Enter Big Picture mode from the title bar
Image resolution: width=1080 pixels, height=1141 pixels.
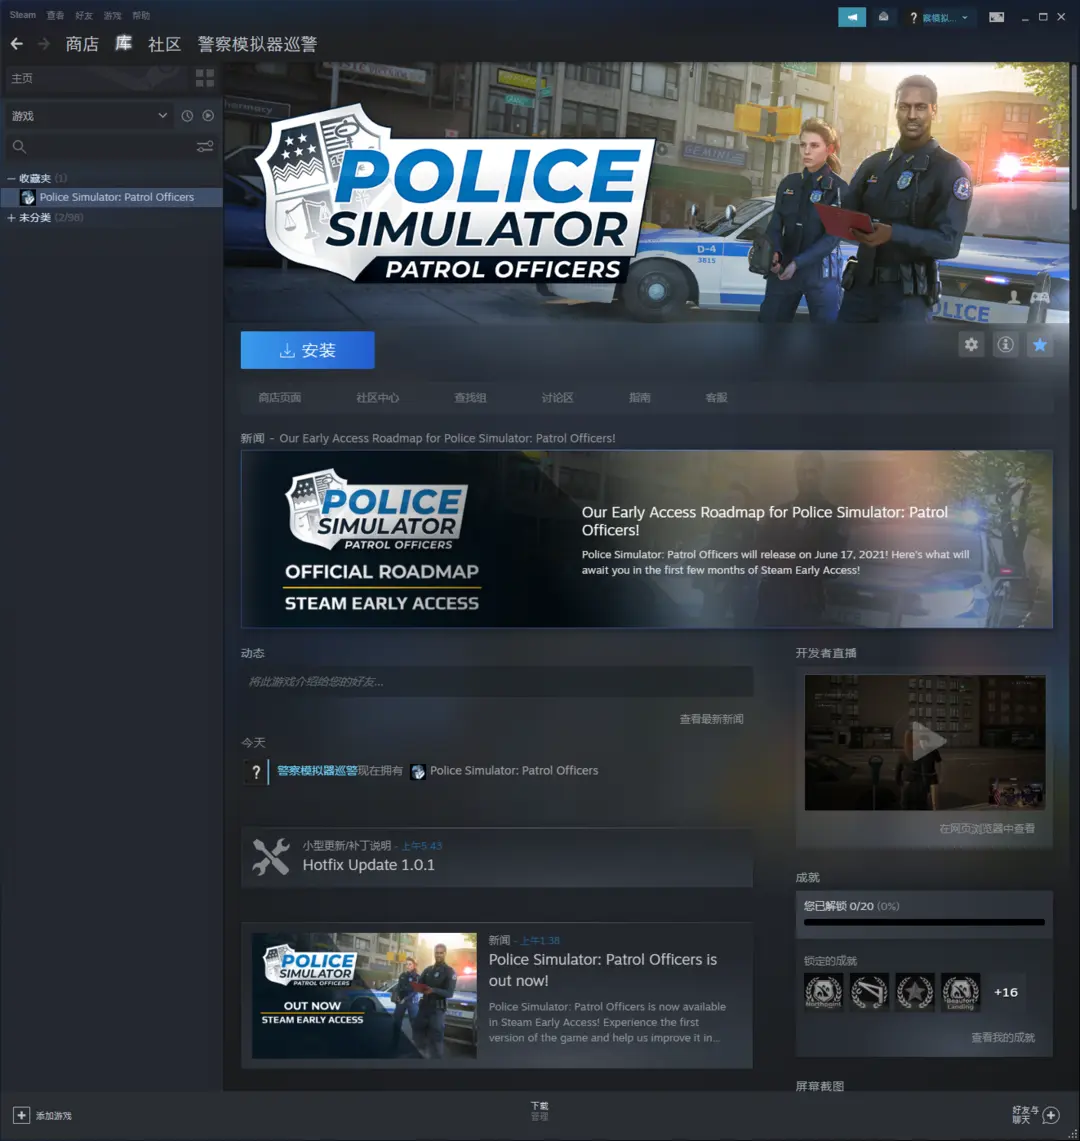coord(996,17)
